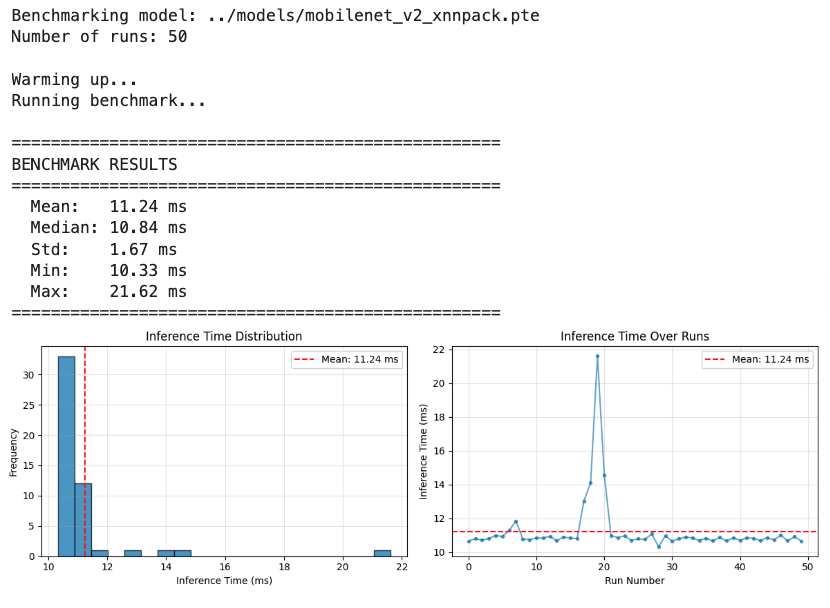Screen dimensions: 830x608
Task: Click the 'Warming up...' output line
Action: tap(75, 80)
